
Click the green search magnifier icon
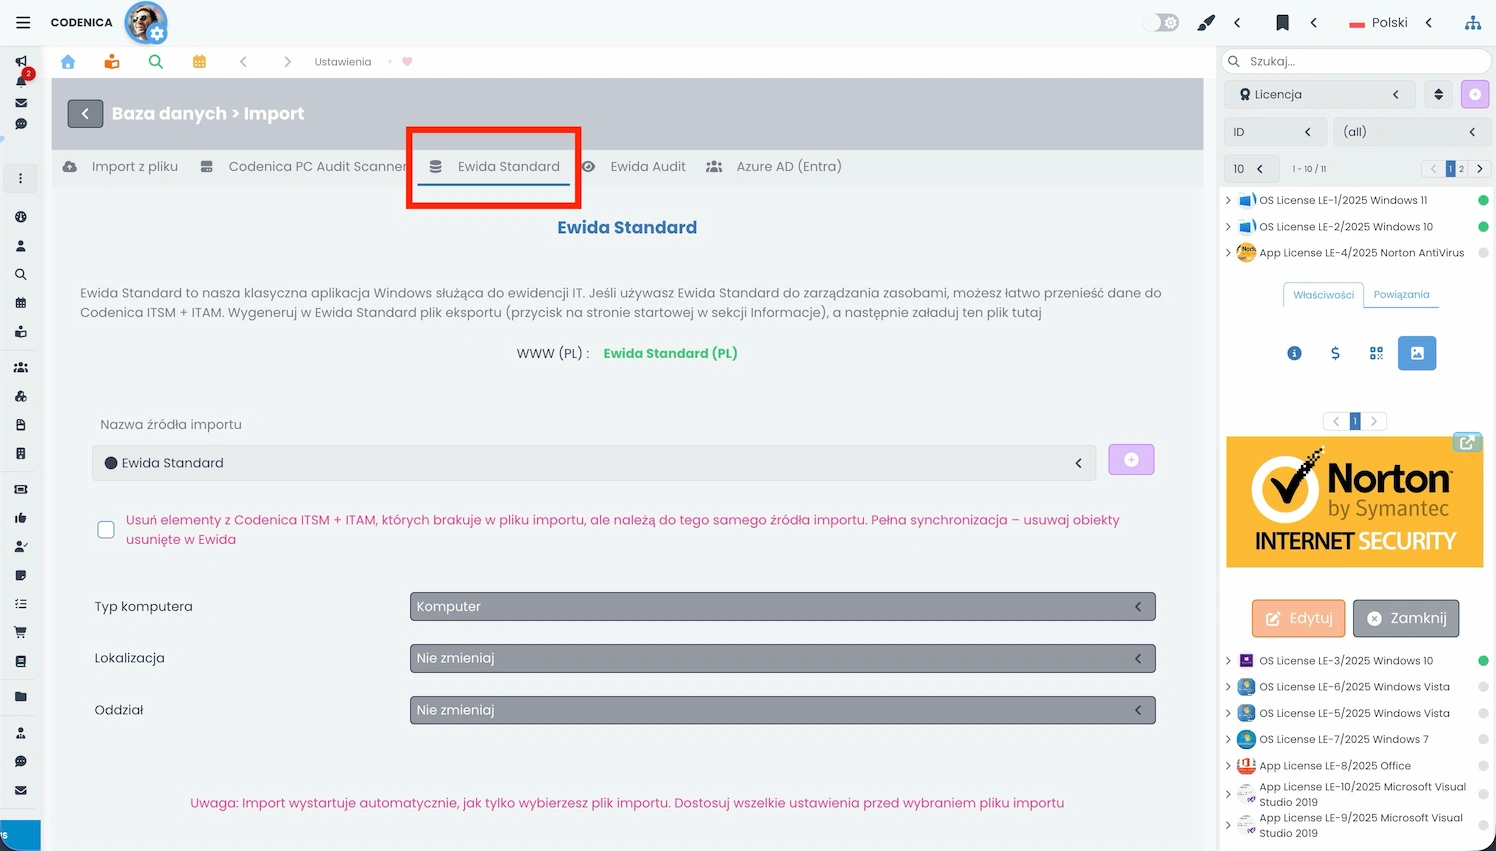pyautogui.click(x=155, y=62)
